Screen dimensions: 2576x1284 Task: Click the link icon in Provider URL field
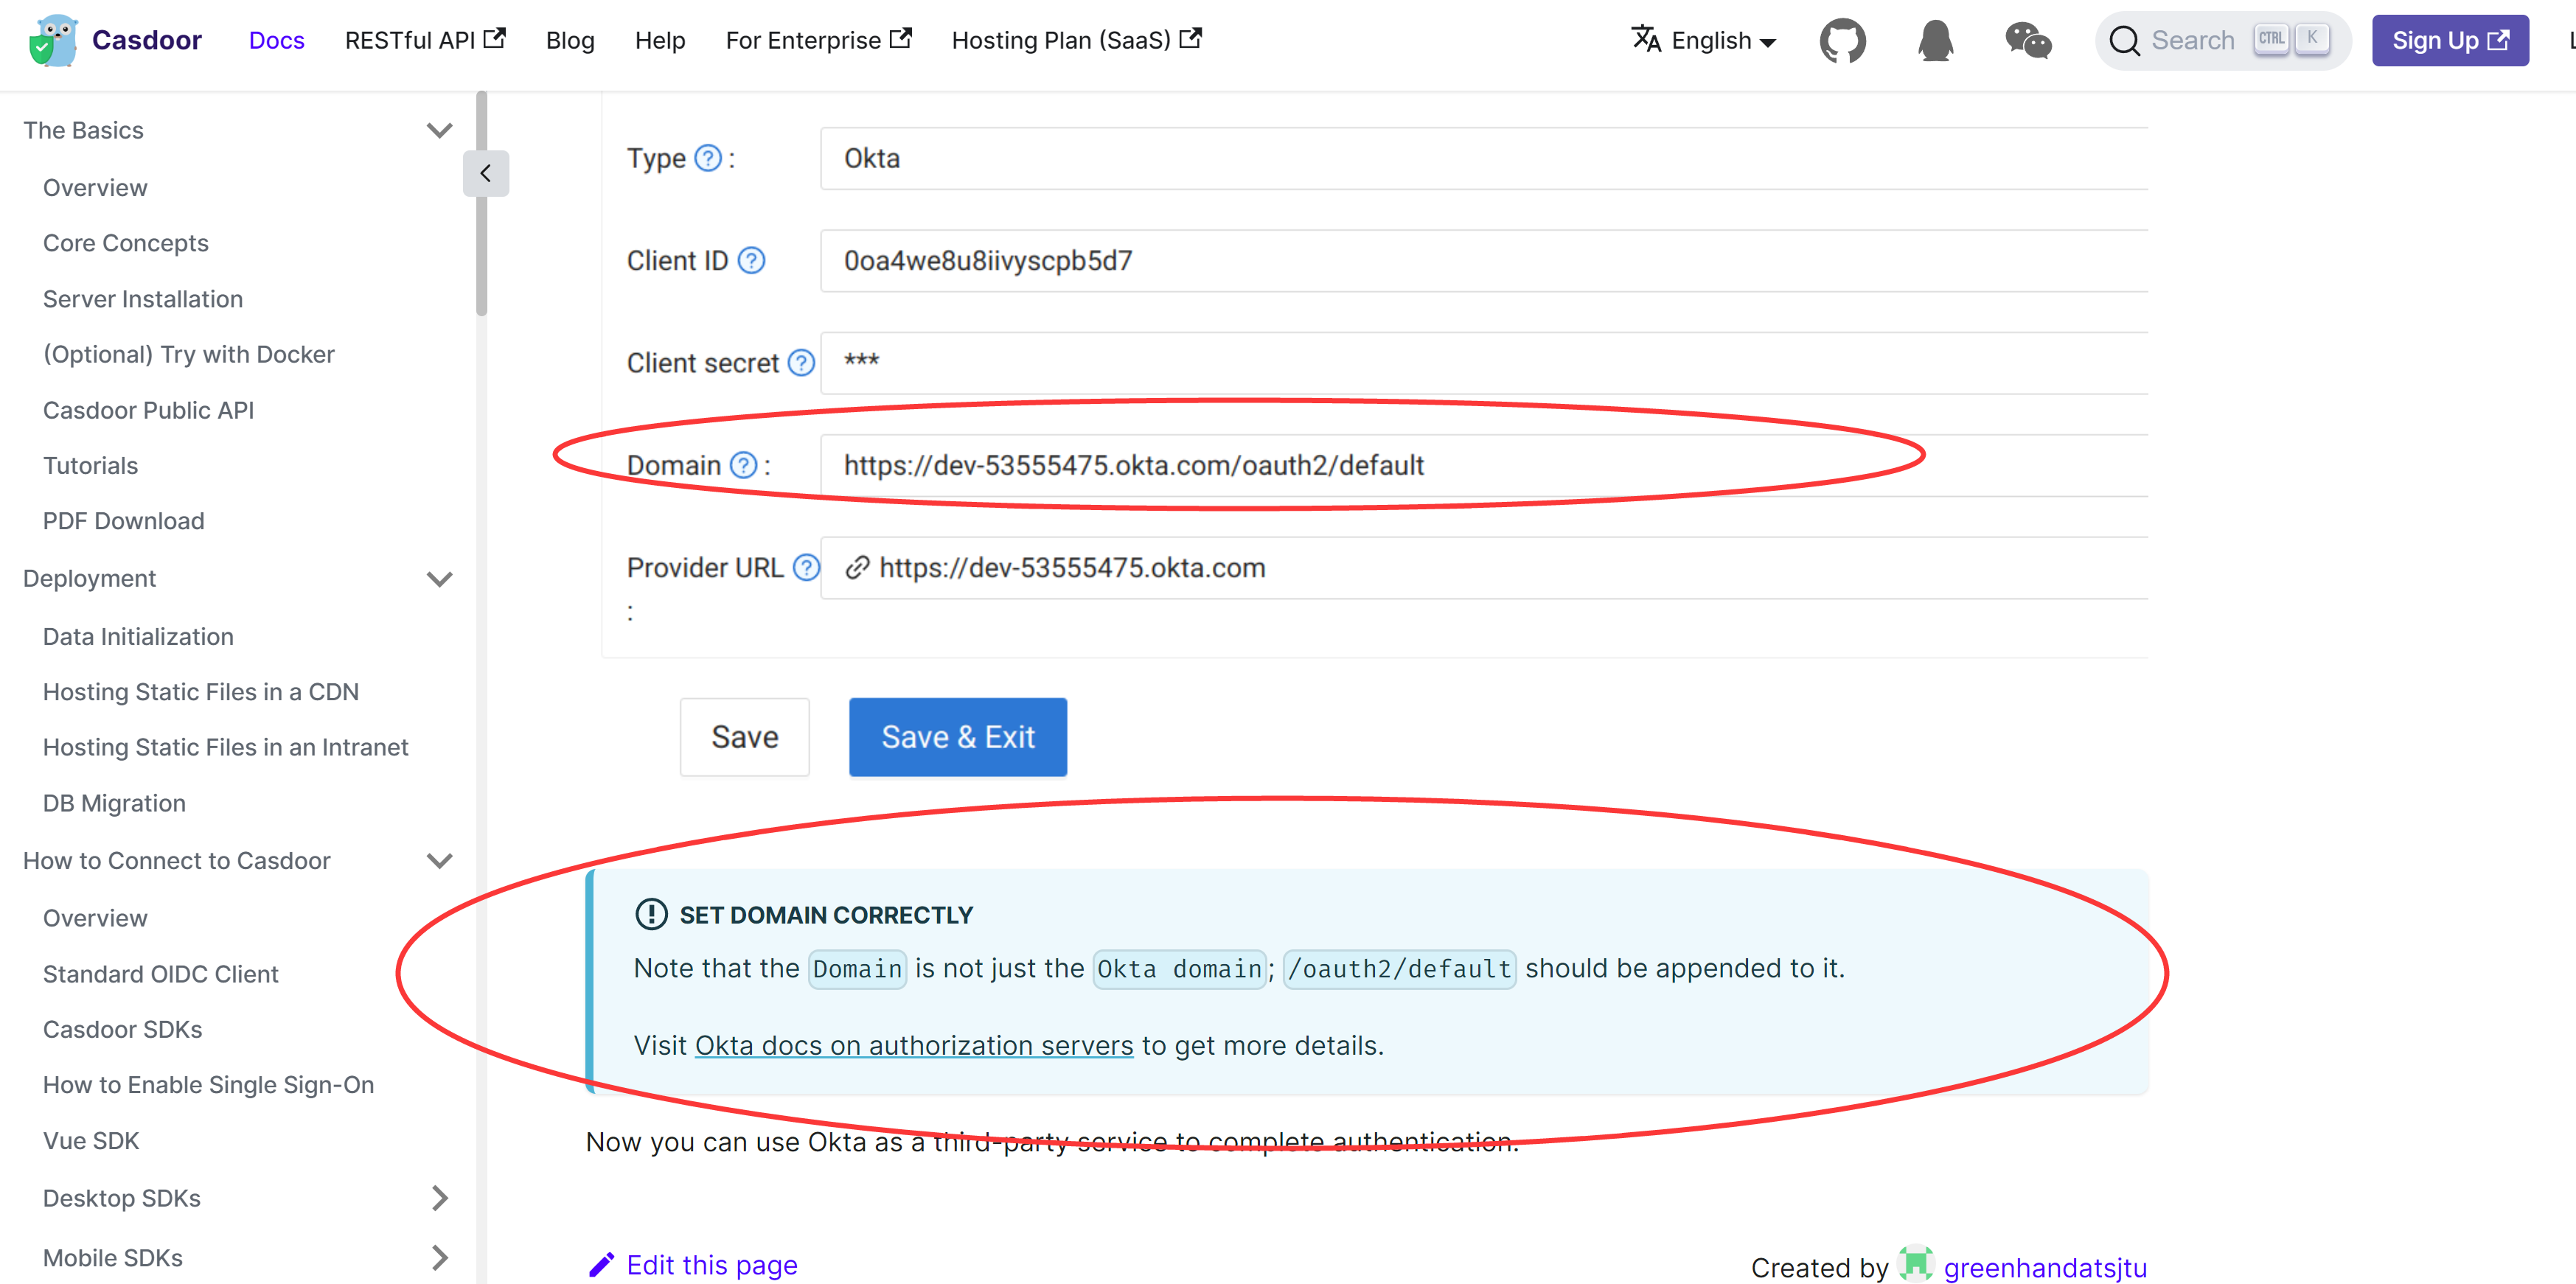coord(855,567)
